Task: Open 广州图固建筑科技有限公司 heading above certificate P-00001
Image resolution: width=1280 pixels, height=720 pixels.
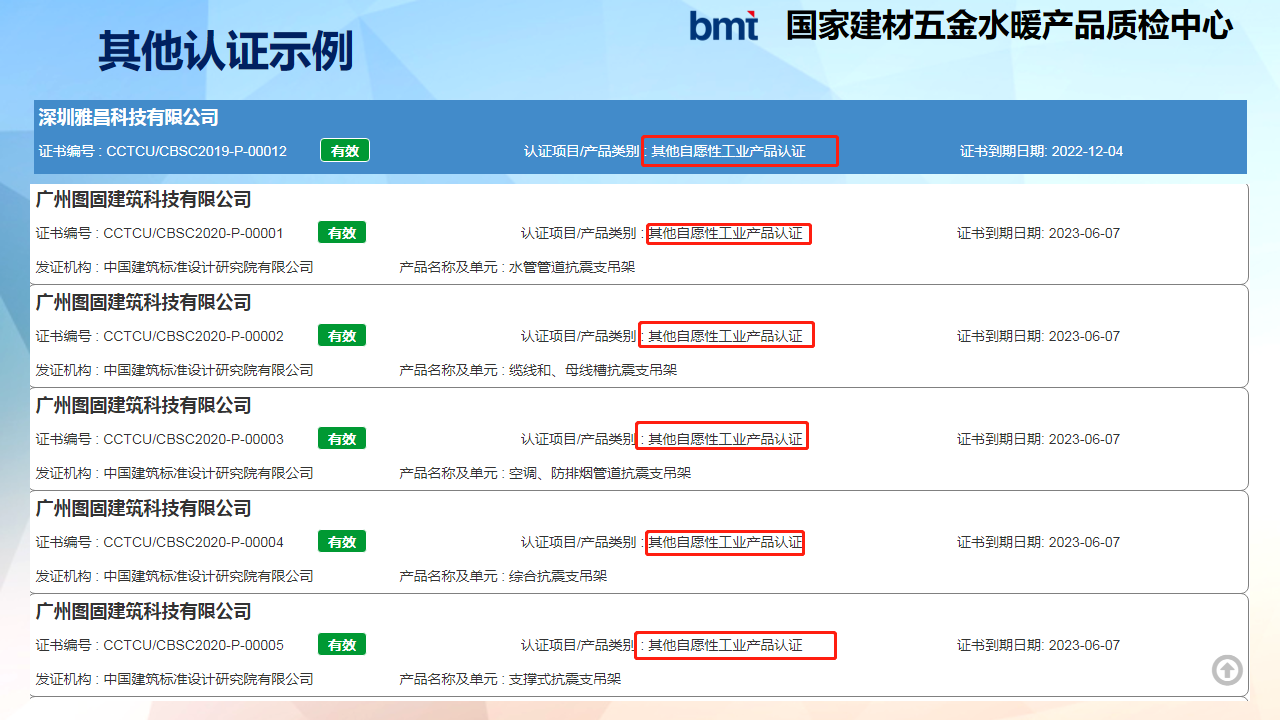Action: pos(143,200)
